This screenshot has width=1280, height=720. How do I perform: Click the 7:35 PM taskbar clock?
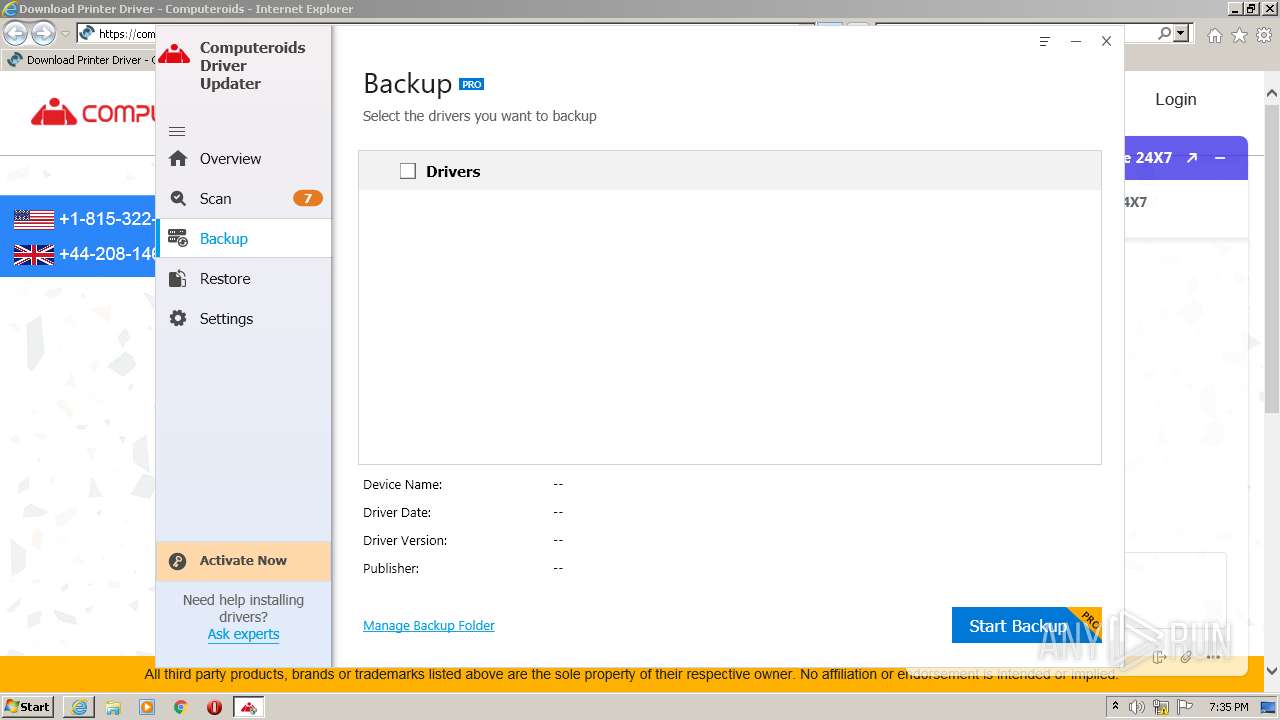click(1228, 707)
